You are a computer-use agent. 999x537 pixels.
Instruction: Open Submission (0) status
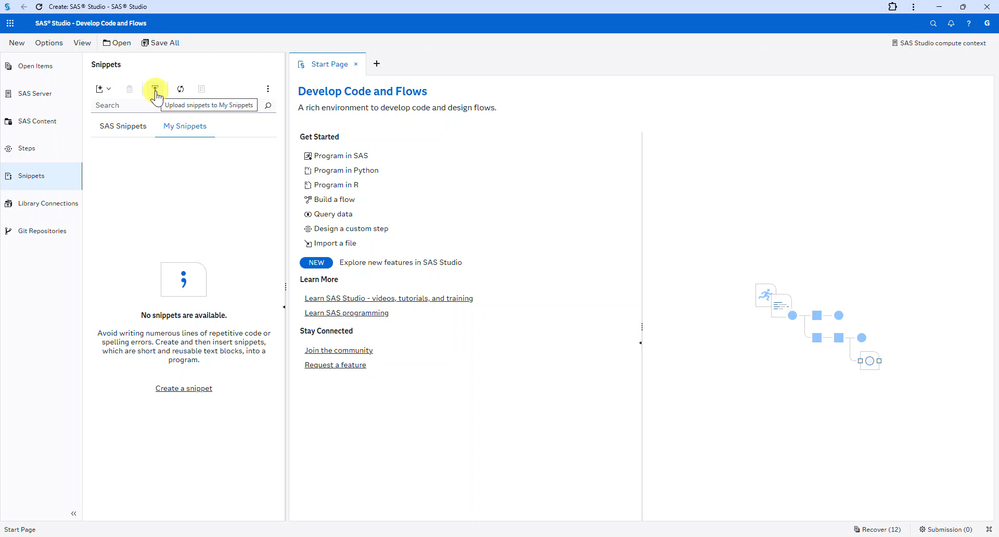tap(945, 529)
